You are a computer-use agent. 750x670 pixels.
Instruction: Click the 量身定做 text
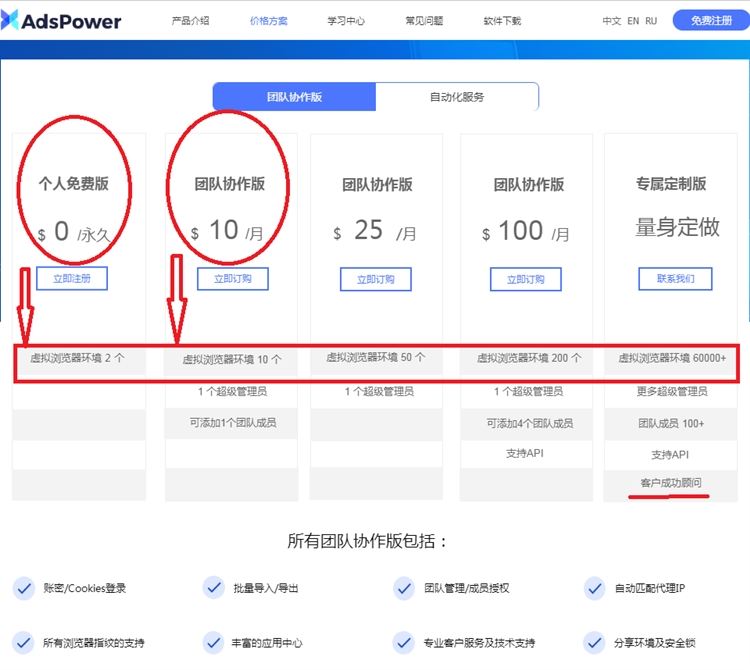click(677, 227)
